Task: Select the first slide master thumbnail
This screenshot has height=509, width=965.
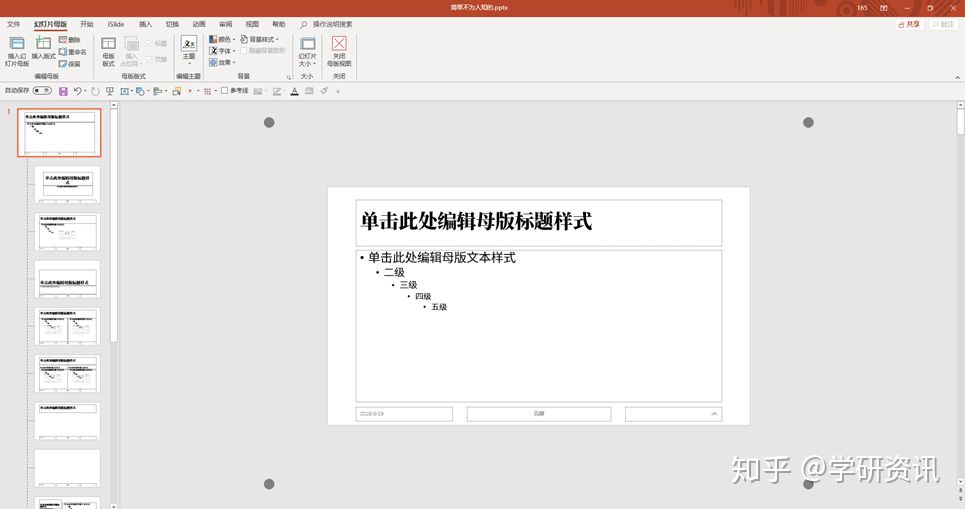Action: pyautogui.click(x=59, y=133)
